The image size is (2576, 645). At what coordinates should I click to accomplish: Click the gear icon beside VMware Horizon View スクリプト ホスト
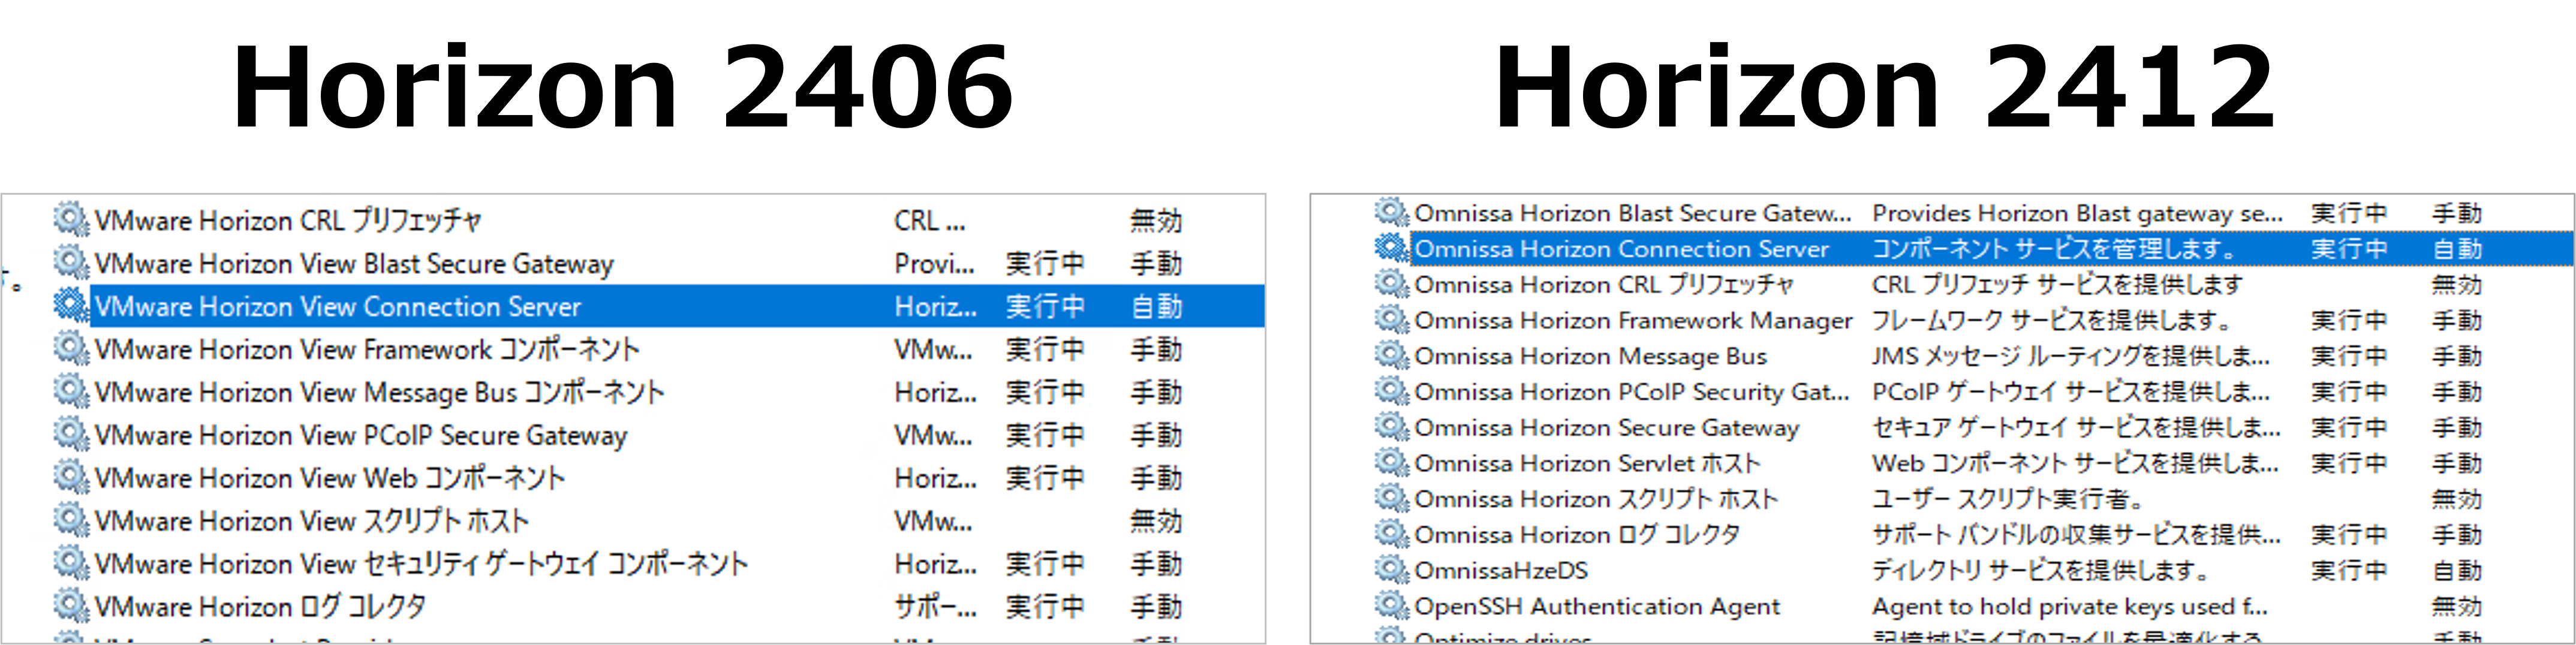tap(71, 520)
